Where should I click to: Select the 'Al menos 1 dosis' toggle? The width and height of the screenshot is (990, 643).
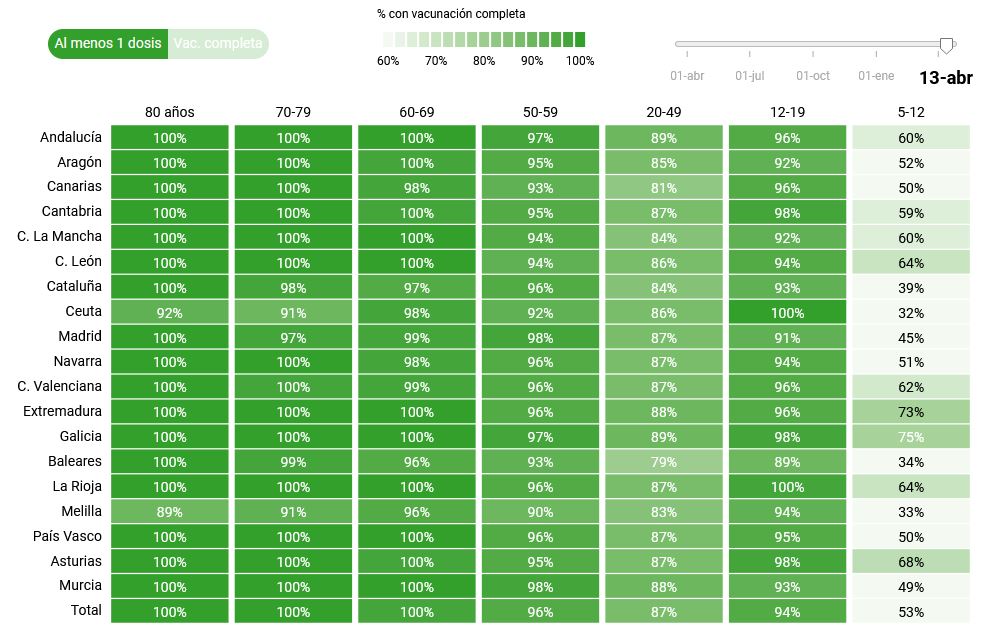(108, 44)
